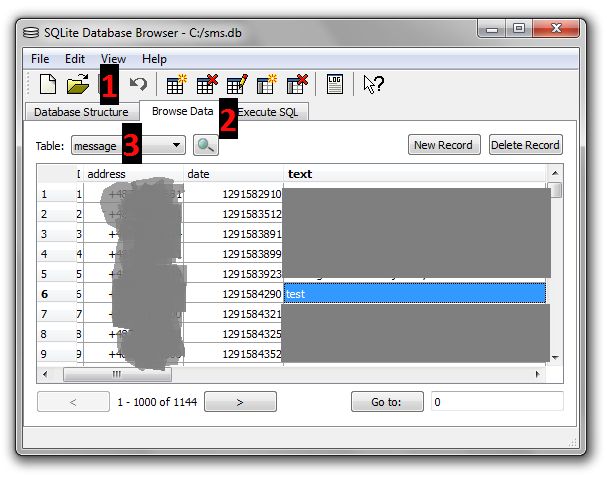607x479 pixels.
Task: Click the Create Index icon
Action: [267, 84]
